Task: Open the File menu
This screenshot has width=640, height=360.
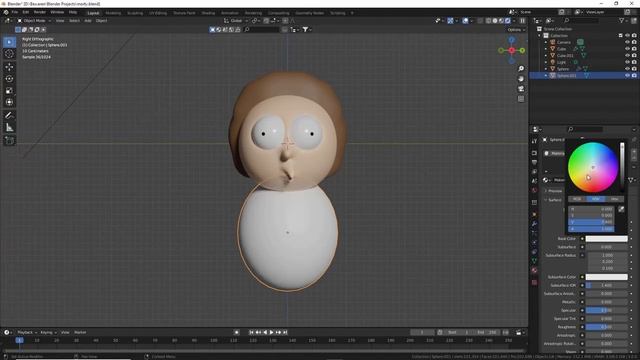Action: [15, 13]
